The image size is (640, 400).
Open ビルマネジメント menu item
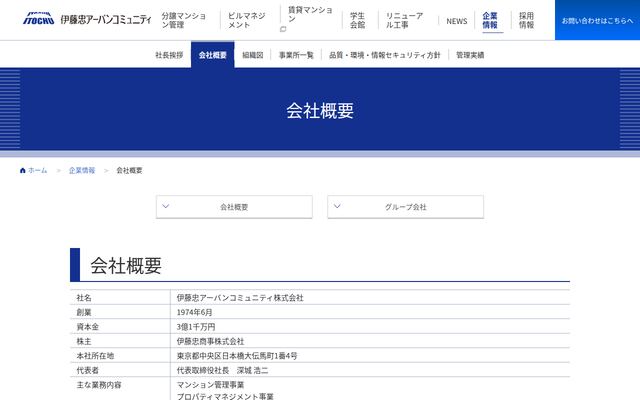pos(247,20)
